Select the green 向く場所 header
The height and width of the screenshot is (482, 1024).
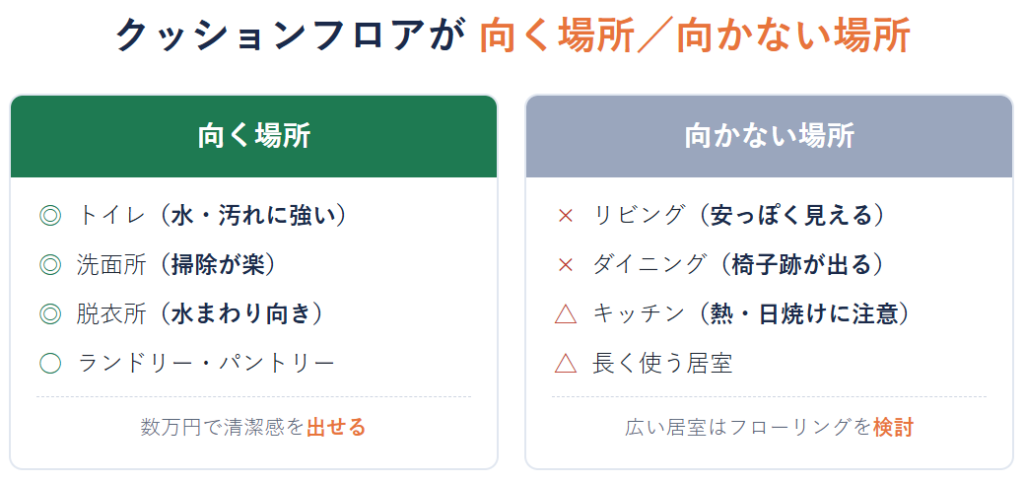(253, 137)
